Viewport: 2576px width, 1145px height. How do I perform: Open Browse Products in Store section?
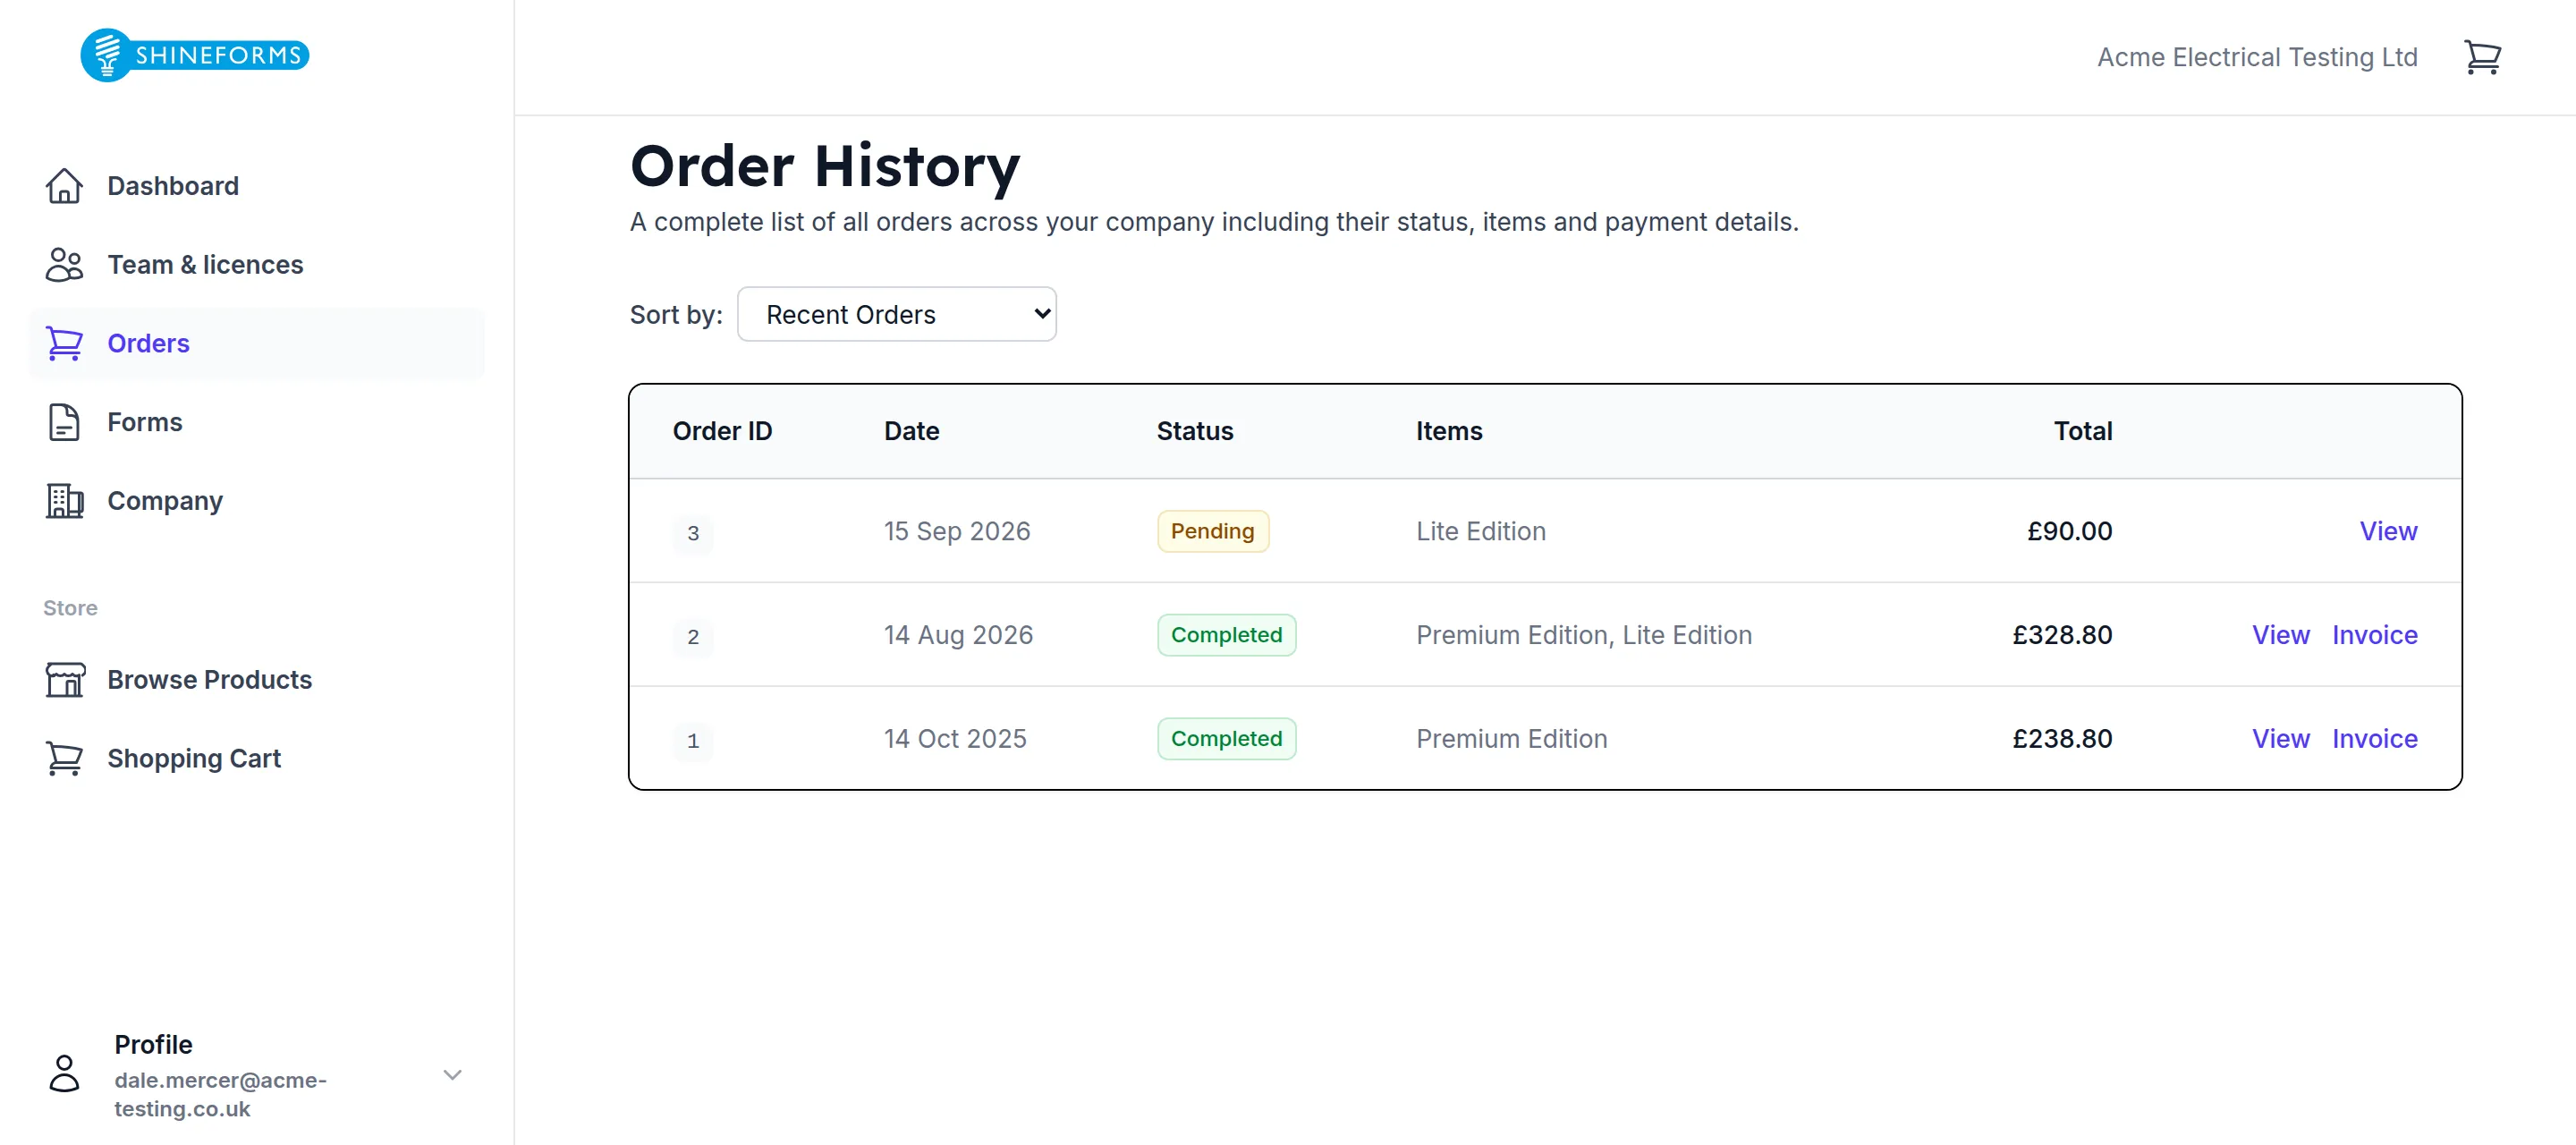click(256, 680)
